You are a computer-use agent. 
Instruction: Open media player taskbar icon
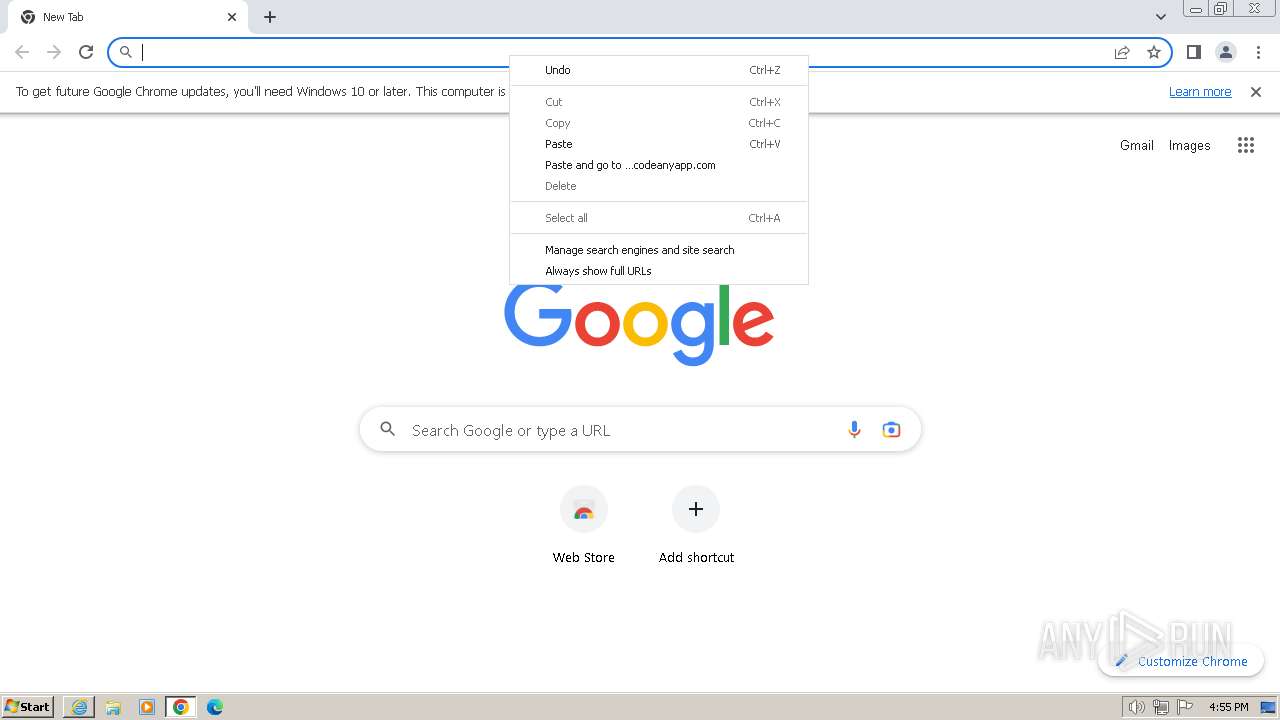pyautogui.click(x=147, y=707)
